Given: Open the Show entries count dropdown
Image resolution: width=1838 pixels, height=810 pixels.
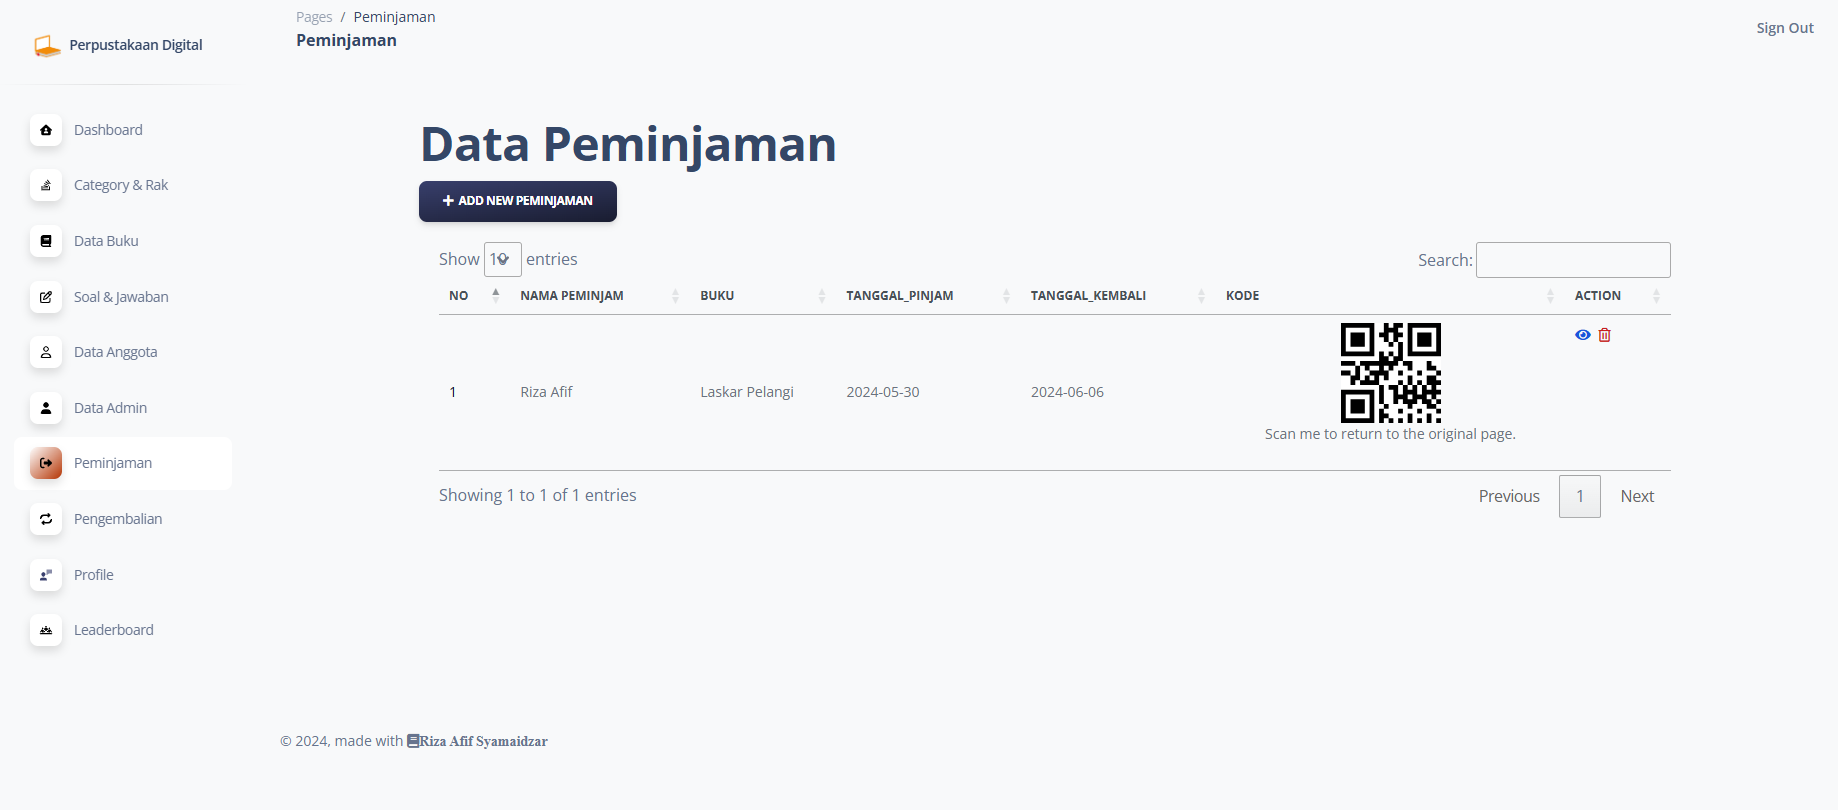Looking at the screenshot, I should point(503,259).
